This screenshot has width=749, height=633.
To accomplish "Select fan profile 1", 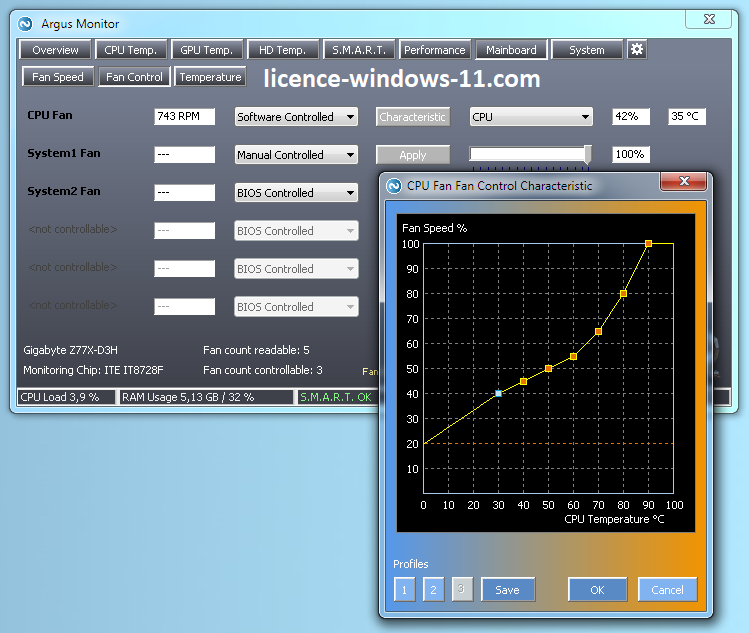I will 404,590.
